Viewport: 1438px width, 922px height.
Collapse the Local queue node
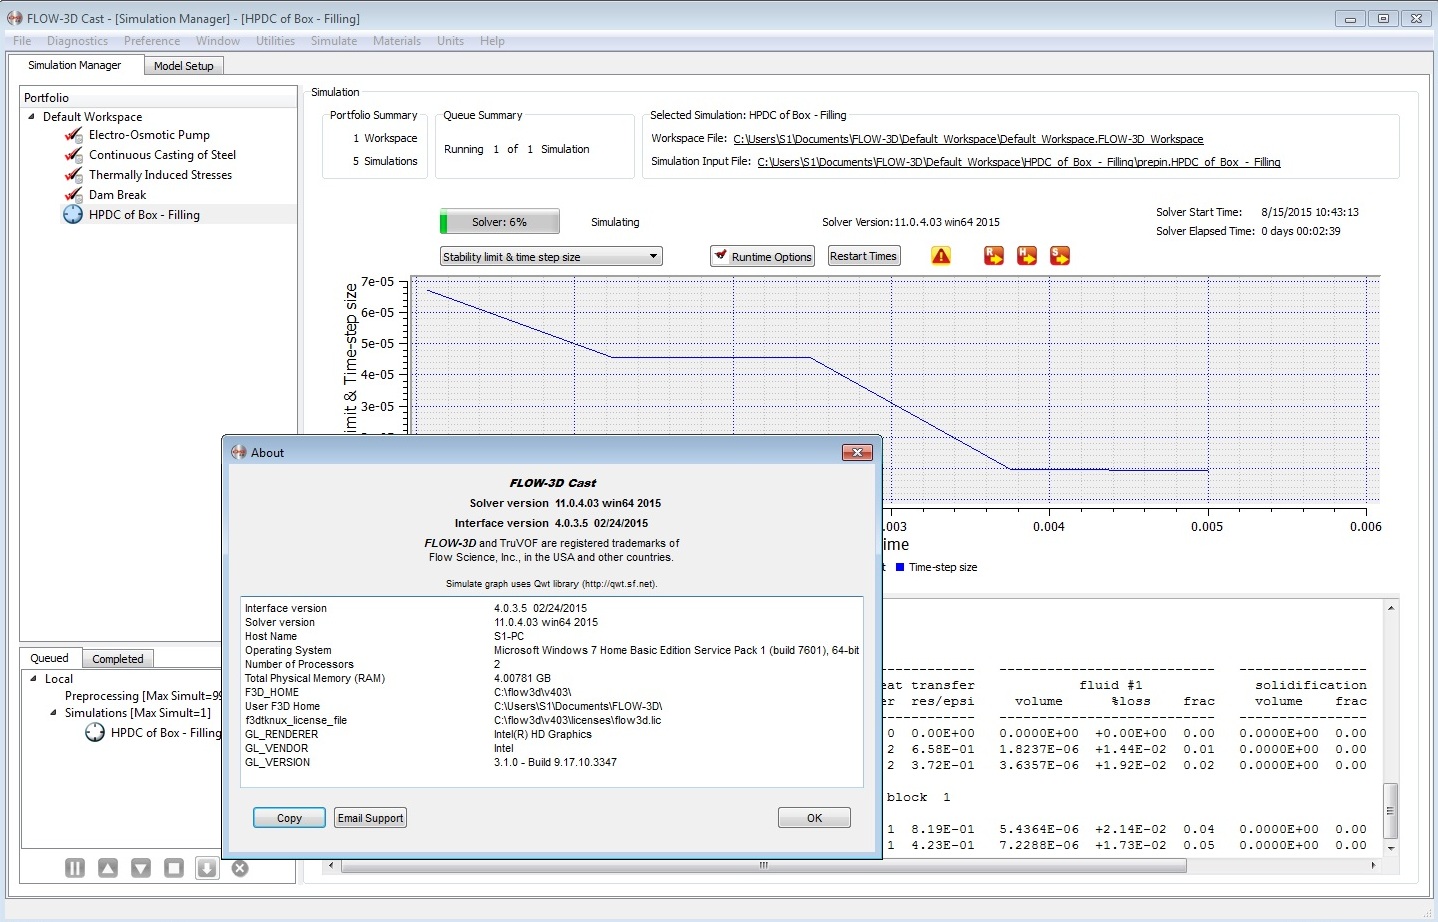tap(33, 678)
